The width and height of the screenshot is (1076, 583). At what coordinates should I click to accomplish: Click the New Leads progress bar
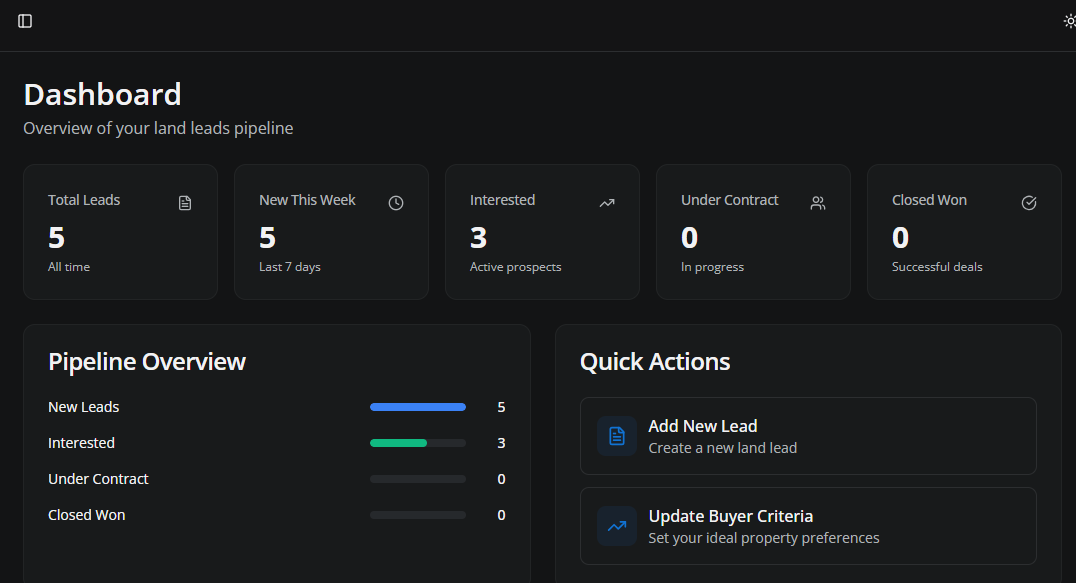point(417,407)
